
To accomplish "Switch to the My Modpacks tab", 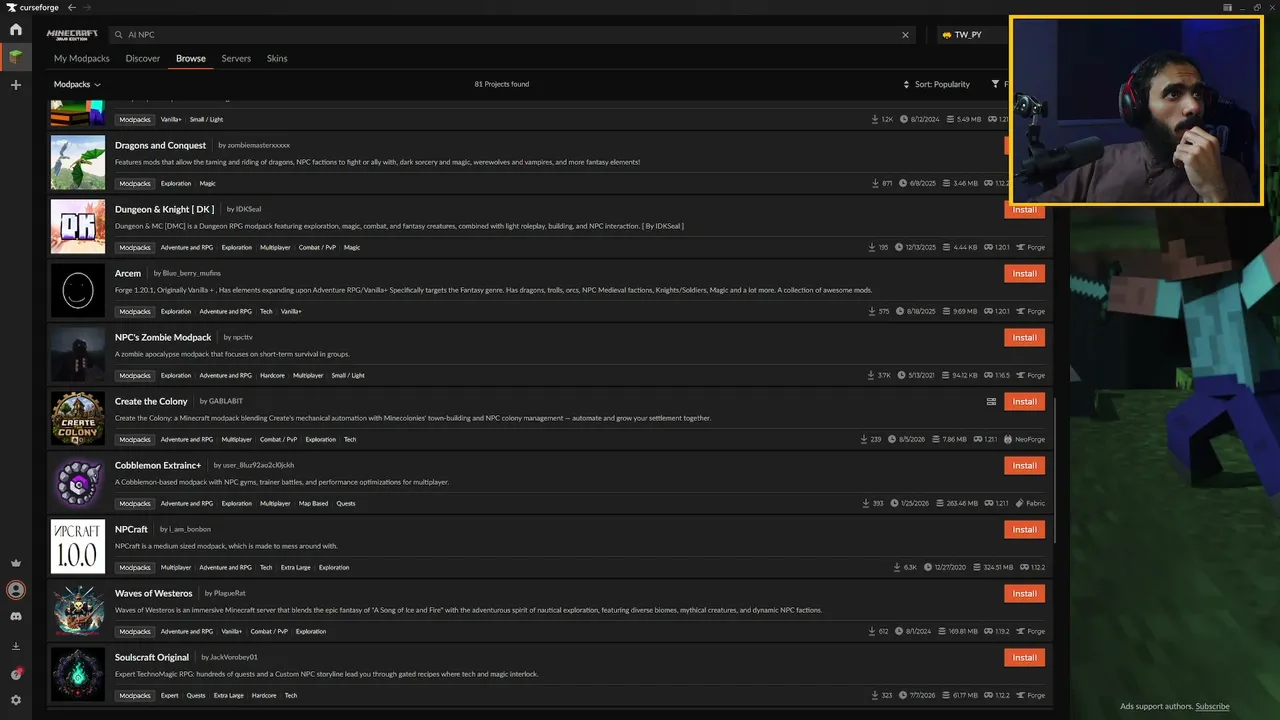I will coord(82,58).
